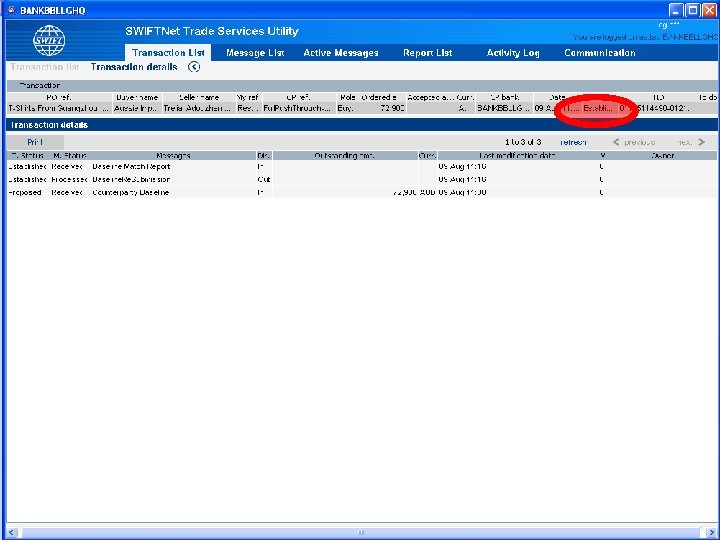The image size is (720, 540).
Task: Click the Java icon in title bar
Action: pyautogui.click(x=11, y=10)
